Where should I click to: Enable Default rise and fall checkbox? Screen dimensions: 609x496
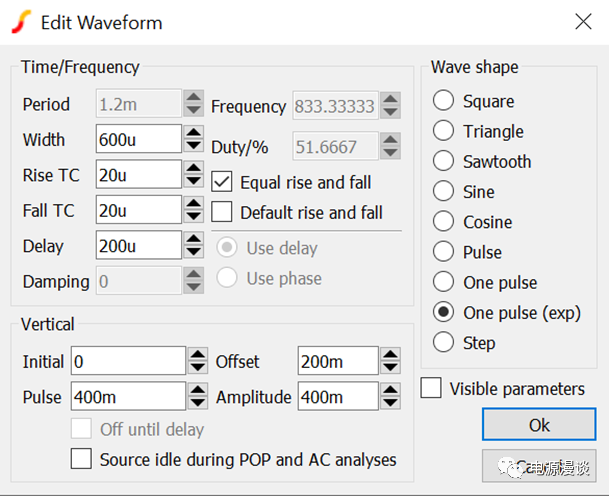(x=222, y=212)
